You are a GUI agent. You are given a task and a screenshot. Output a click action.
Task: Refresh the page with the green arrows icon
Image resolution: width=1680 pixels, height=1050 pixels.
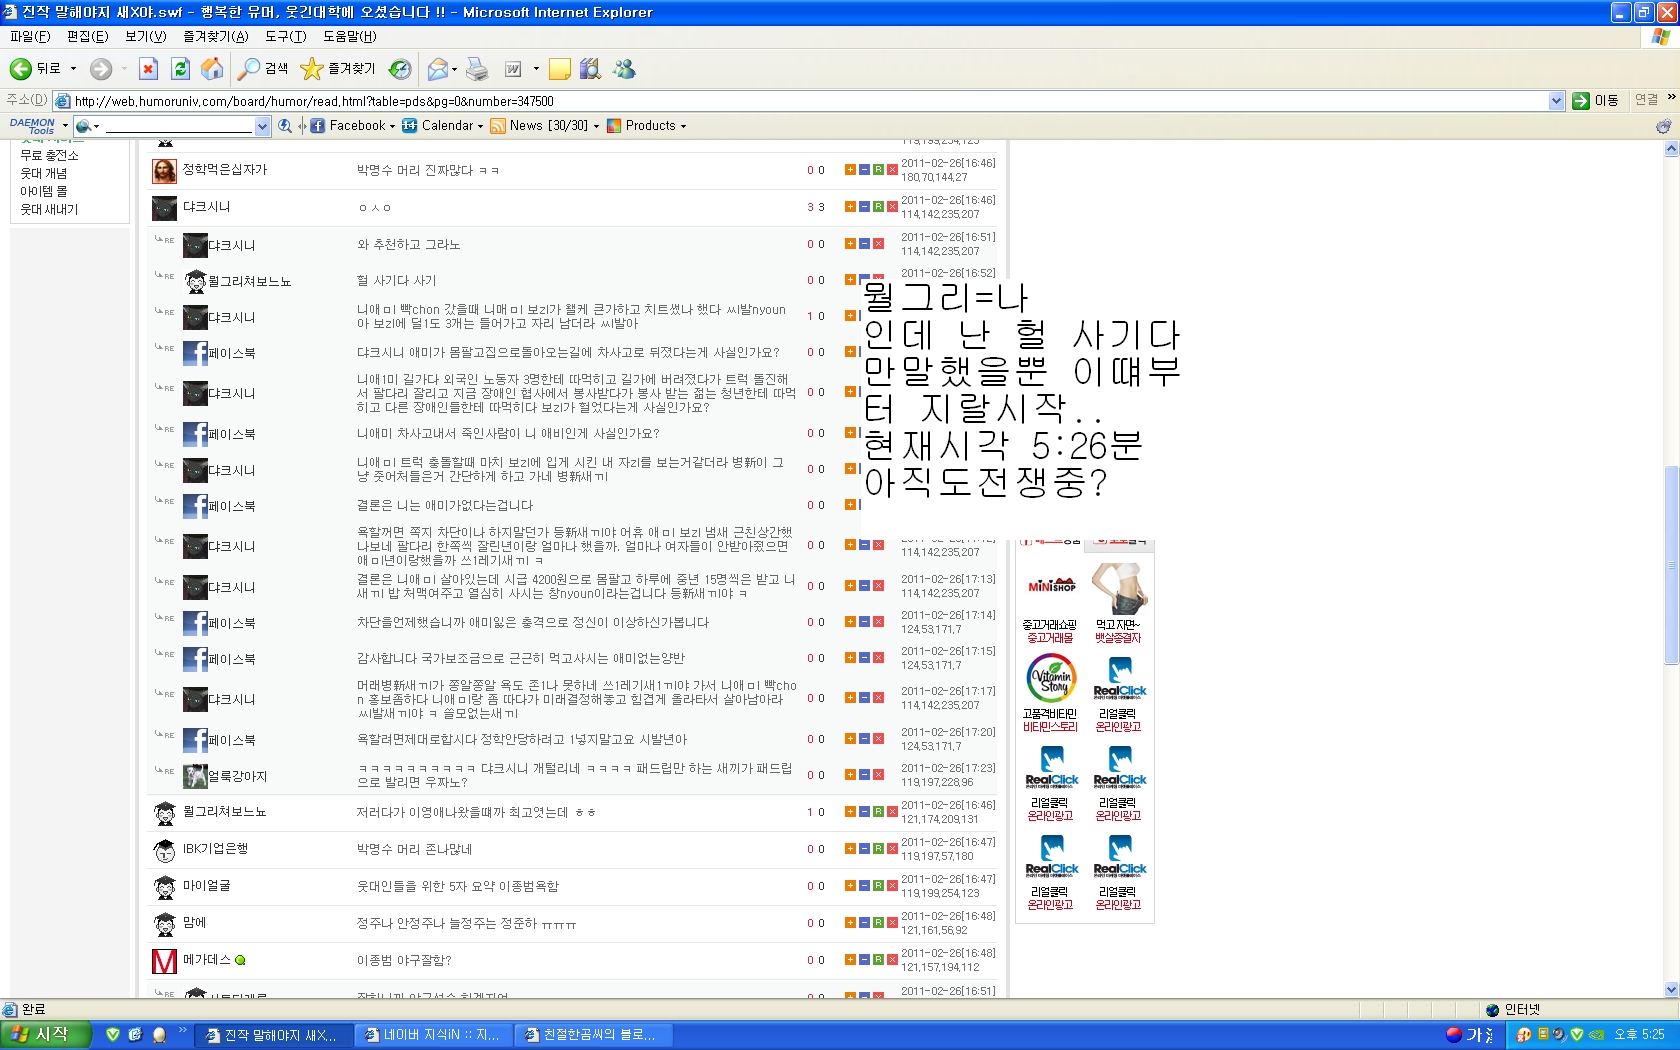coord(180,69)
